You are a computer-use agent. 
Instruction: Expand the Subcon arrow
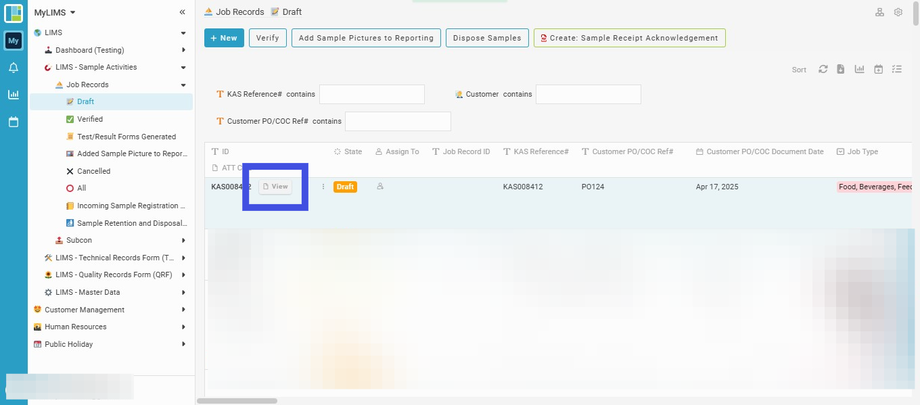point(183,240)
